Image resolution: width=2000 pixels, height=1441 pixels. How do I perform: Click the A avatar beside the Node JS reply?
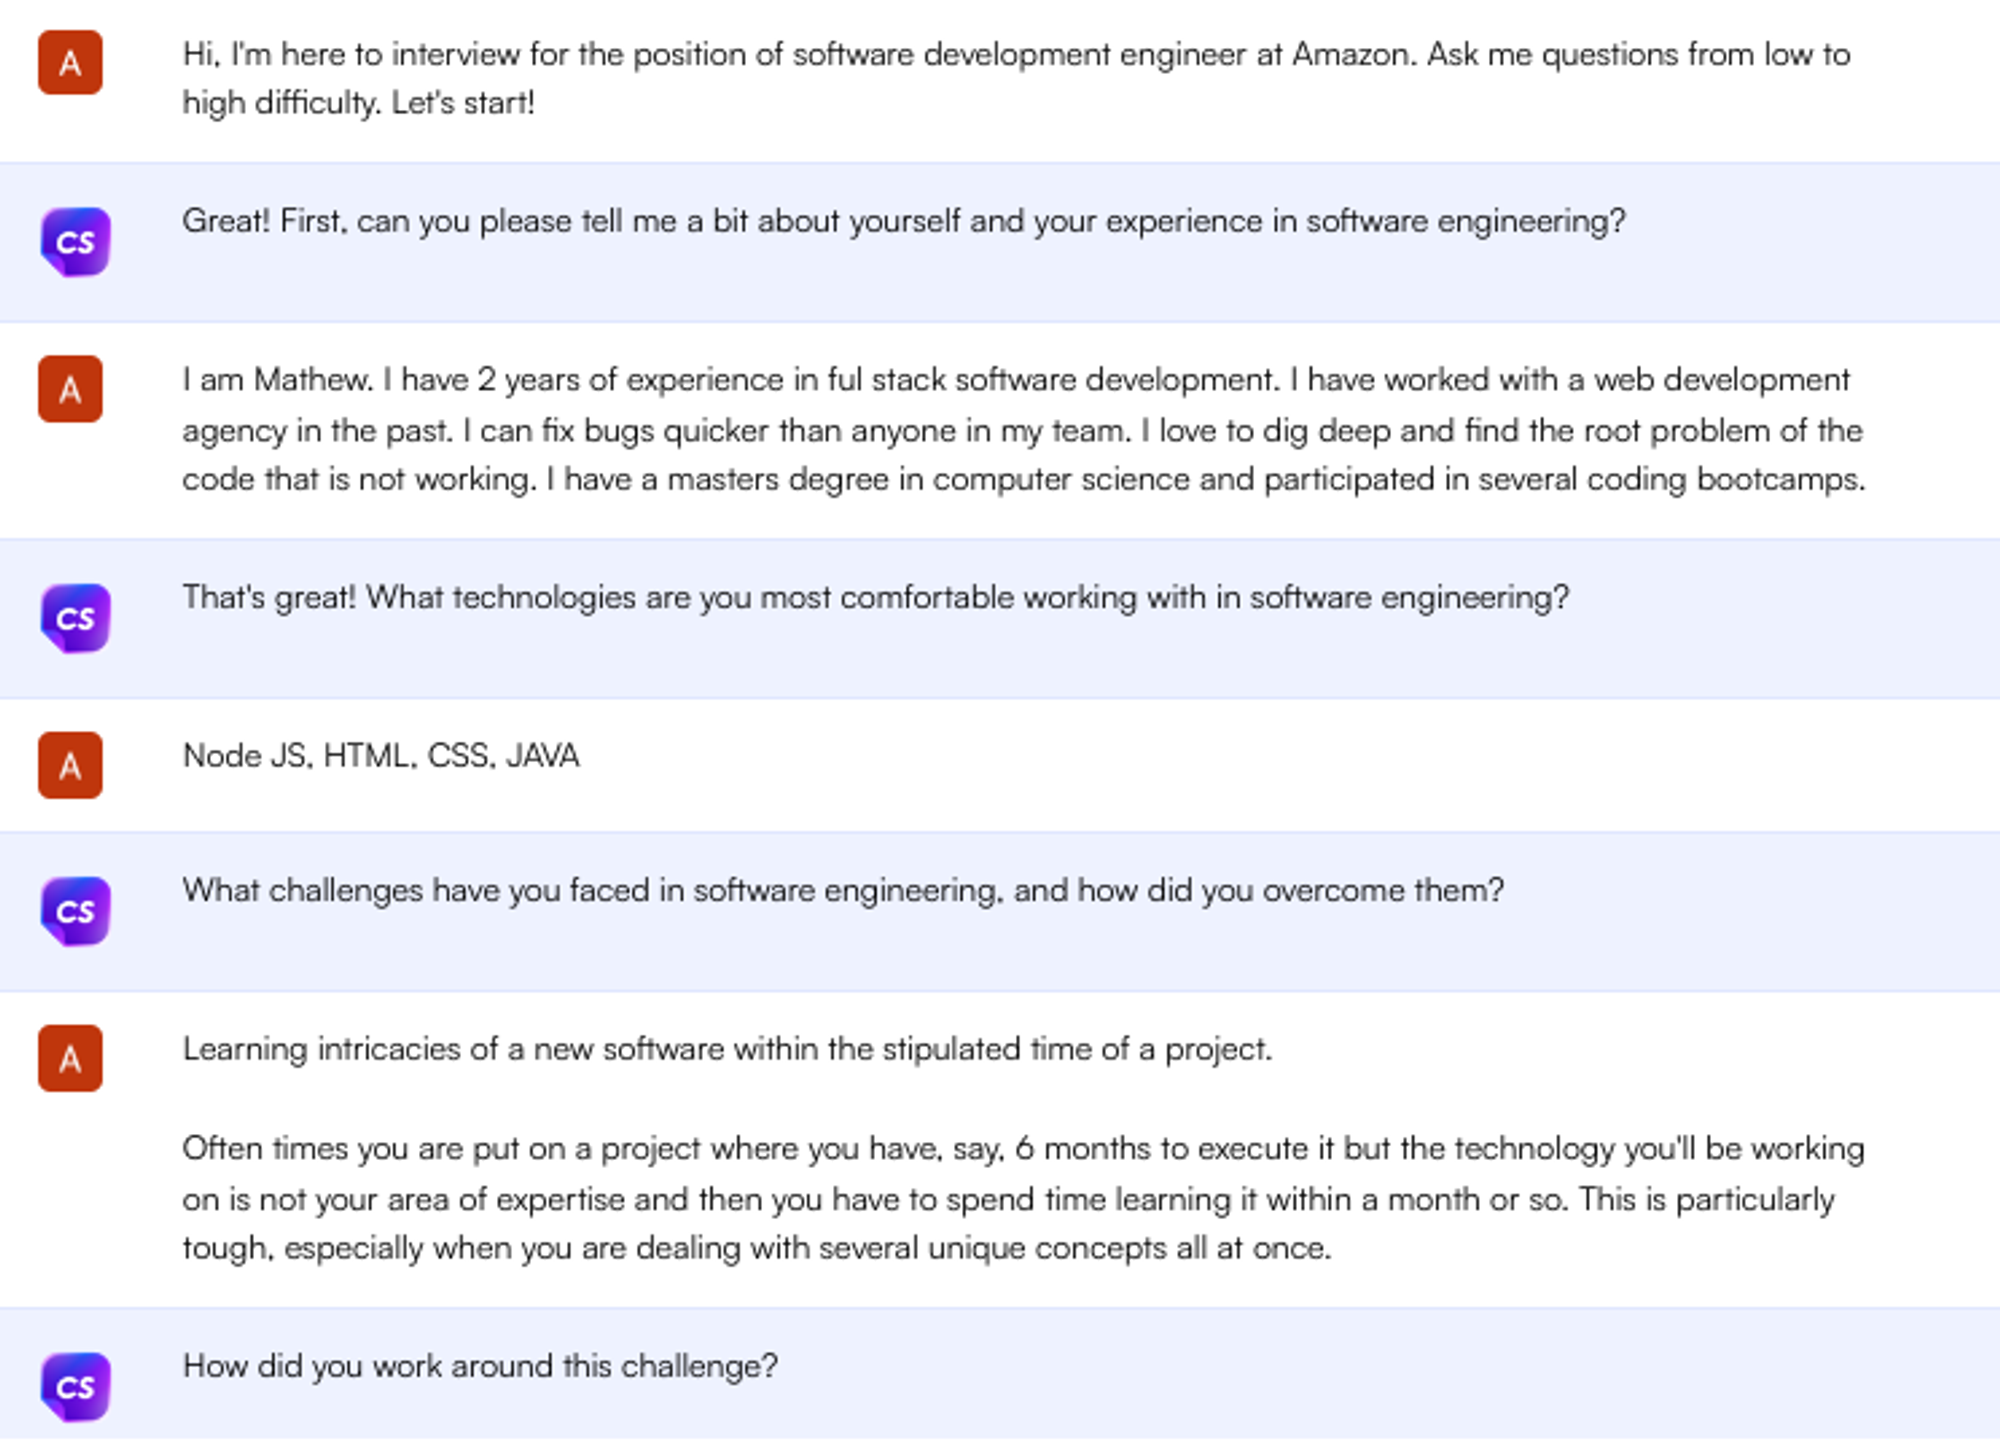pos(69,765)
